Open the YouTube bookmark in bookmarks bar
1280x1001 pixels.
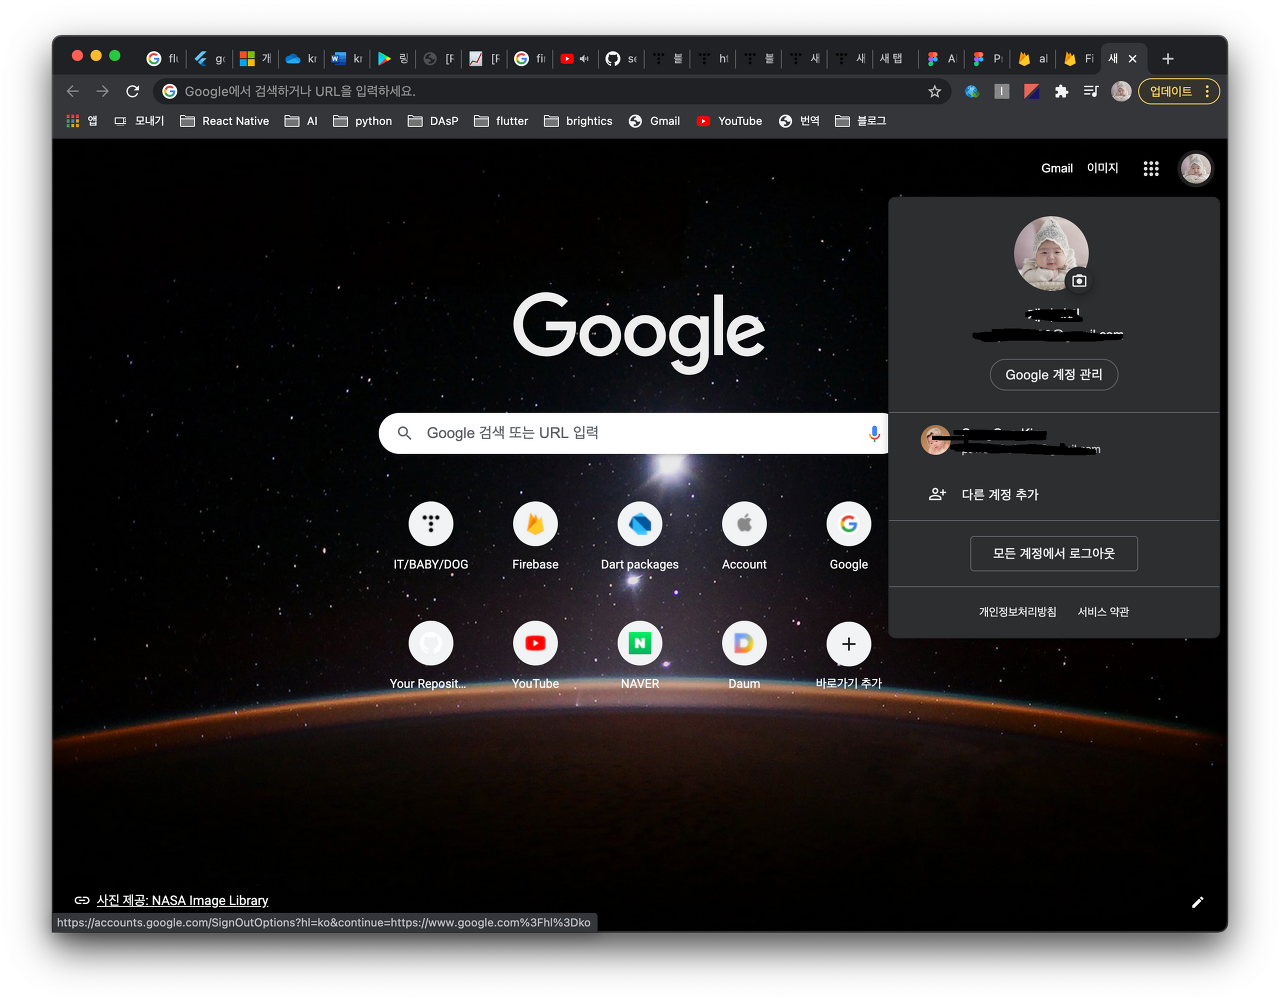point(729,121)
